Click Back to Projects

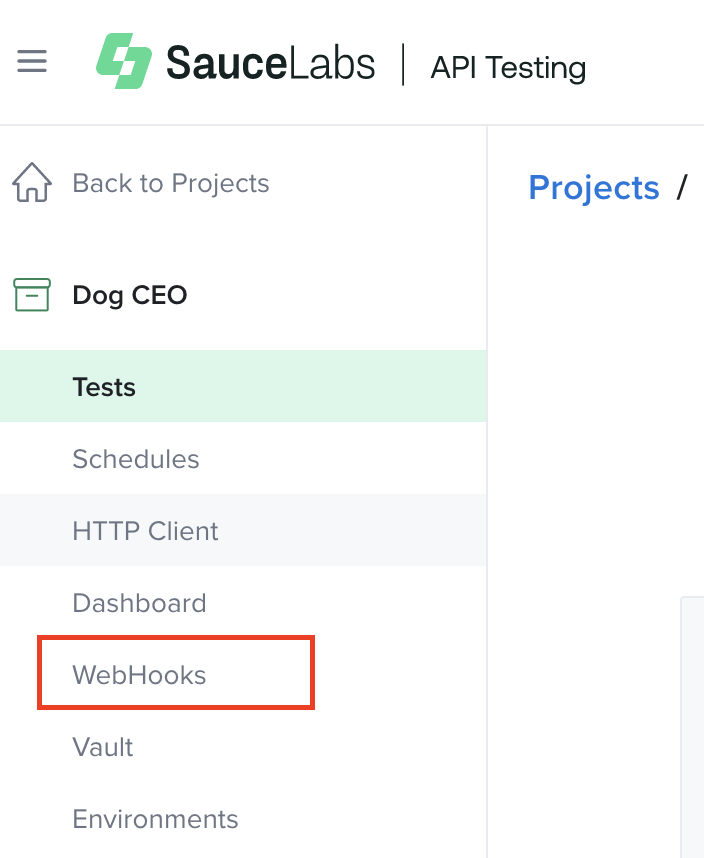[170, 183]
